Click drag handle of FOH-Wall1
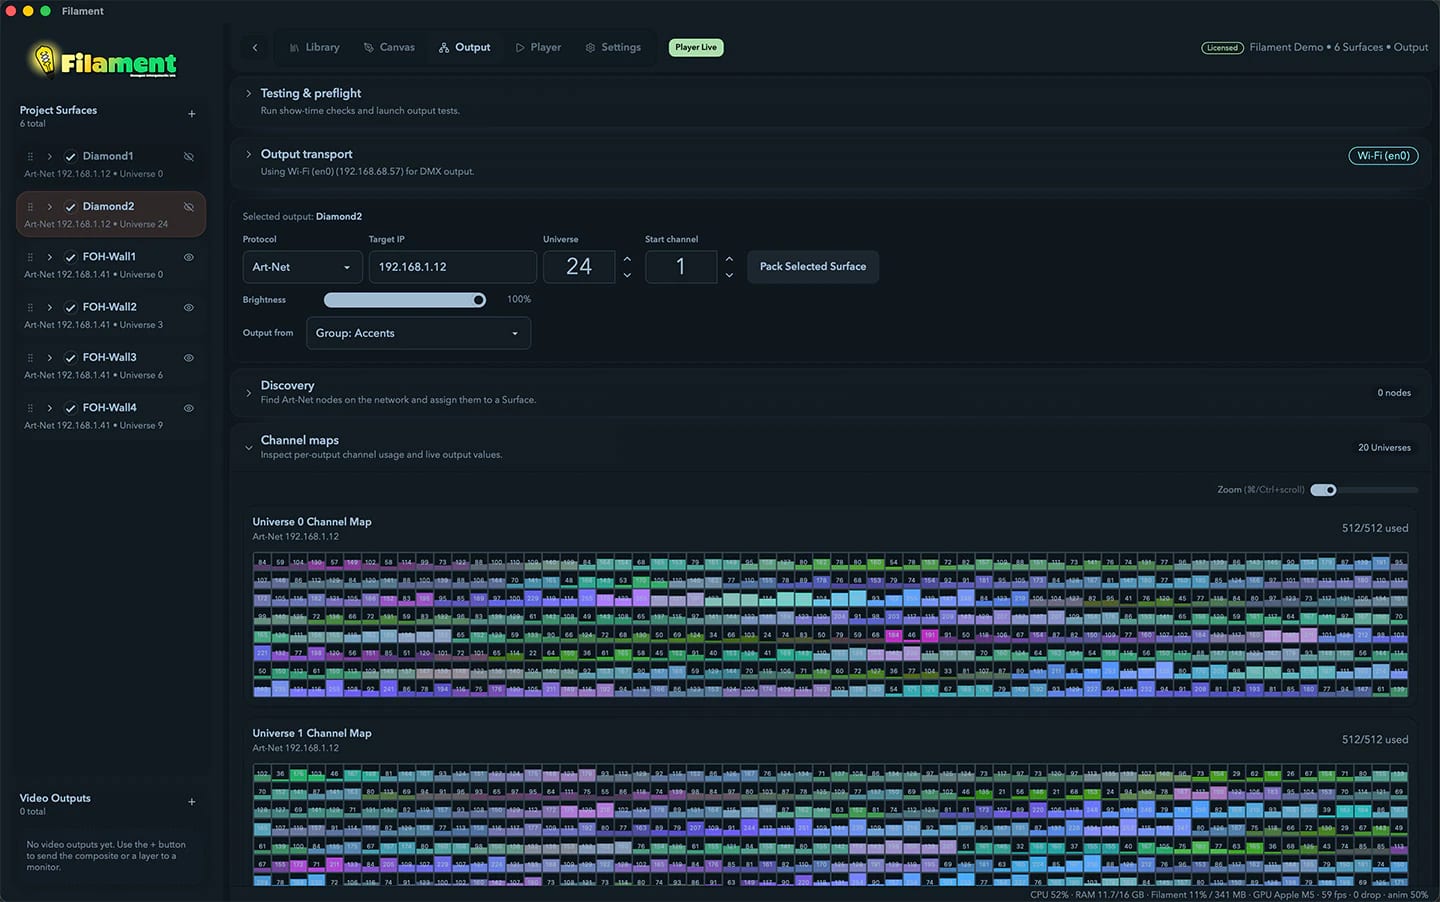Viewport: 1440px width, 902px height. (30, 257)
